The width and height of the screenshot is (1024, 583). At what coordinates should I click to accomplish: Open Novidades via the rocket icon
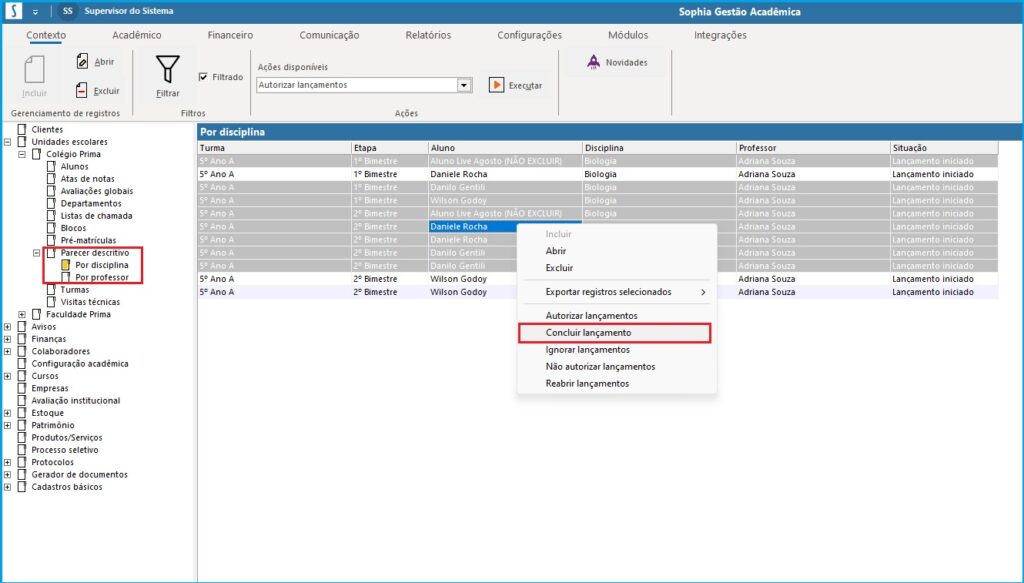click(593, 62)
